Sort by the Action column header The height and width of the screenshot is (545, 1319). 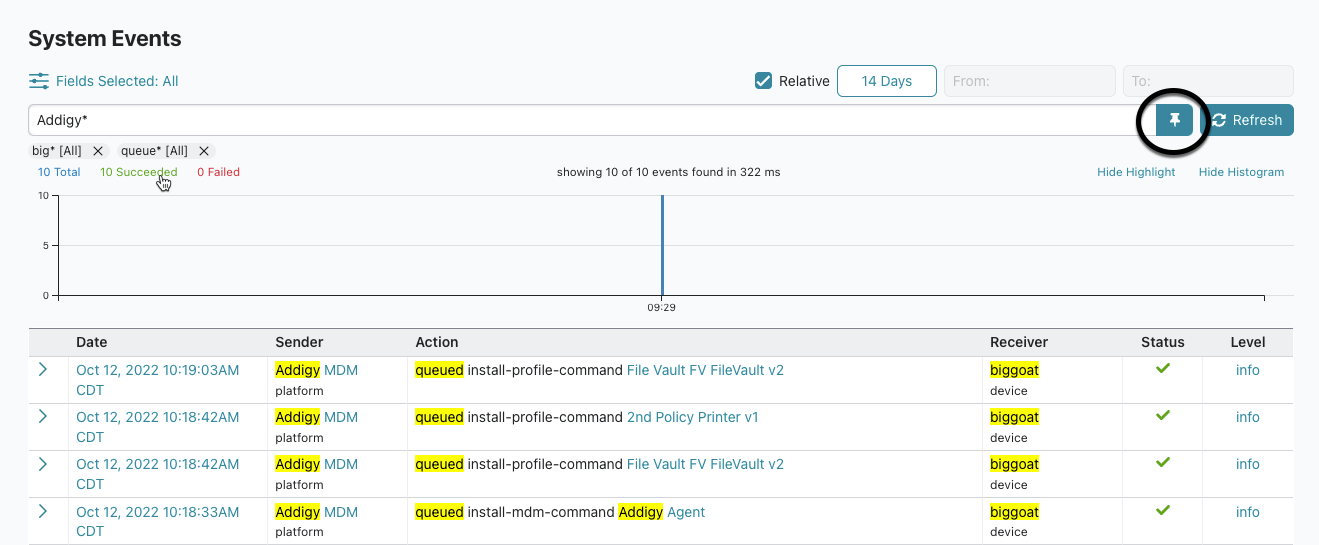tap(437, 342)
